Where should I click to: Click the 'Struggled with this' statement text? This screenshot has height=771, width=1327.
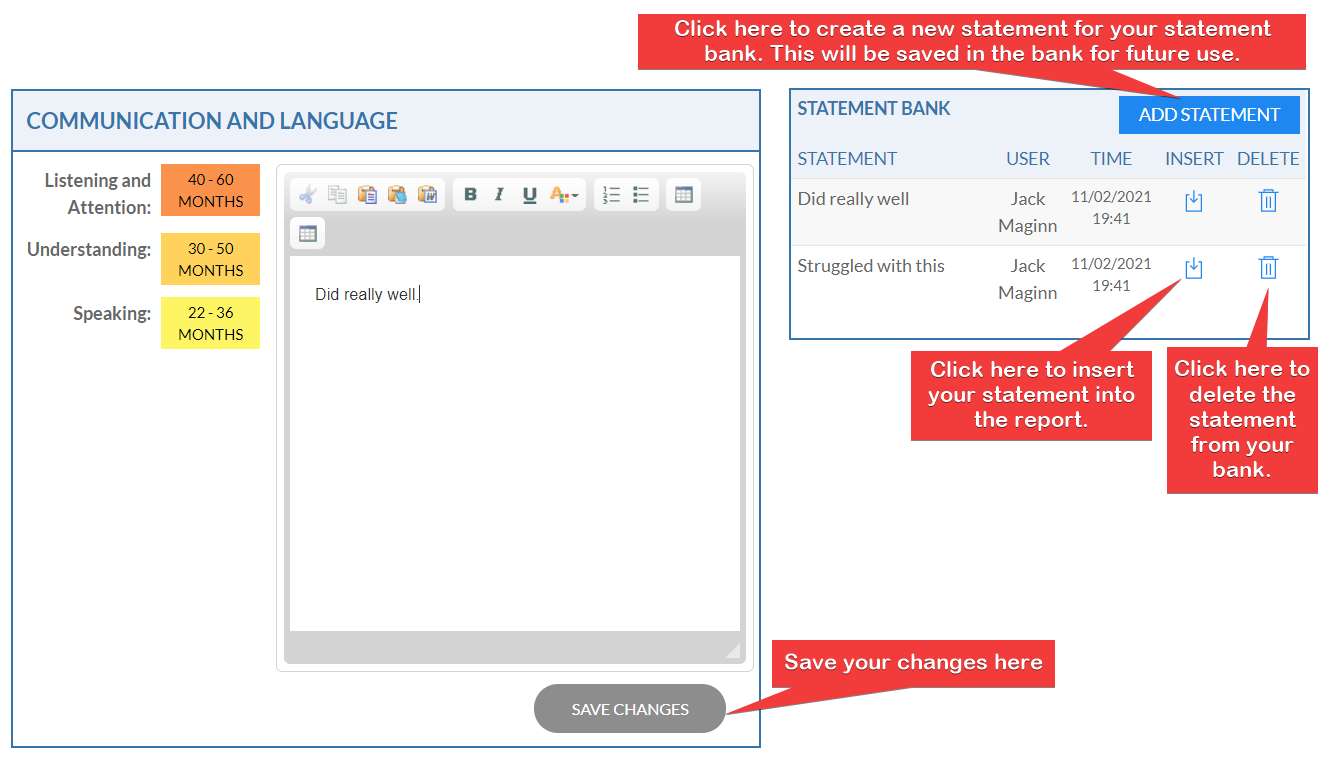click(x=871, y=266)
